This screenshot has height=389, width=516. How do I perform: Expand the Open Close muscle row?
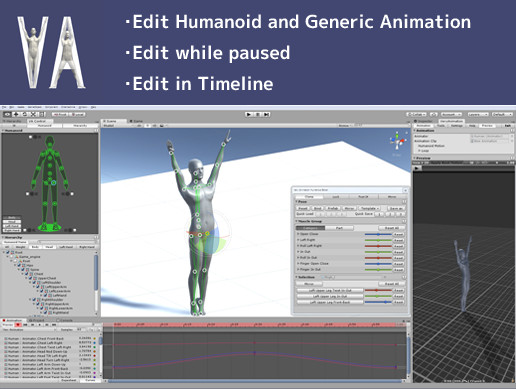[x=298, y=234]
